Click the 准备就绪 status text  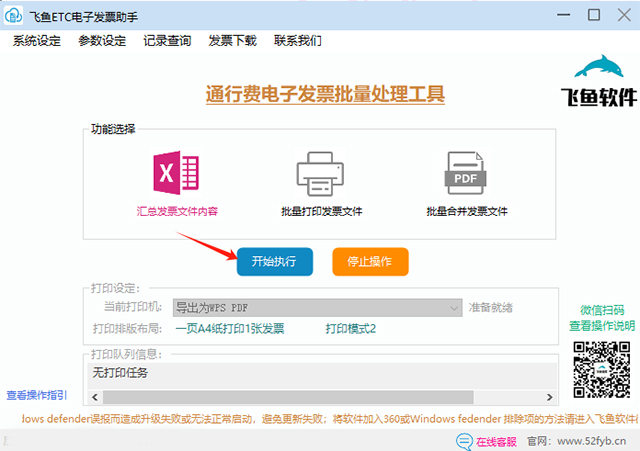491,308
